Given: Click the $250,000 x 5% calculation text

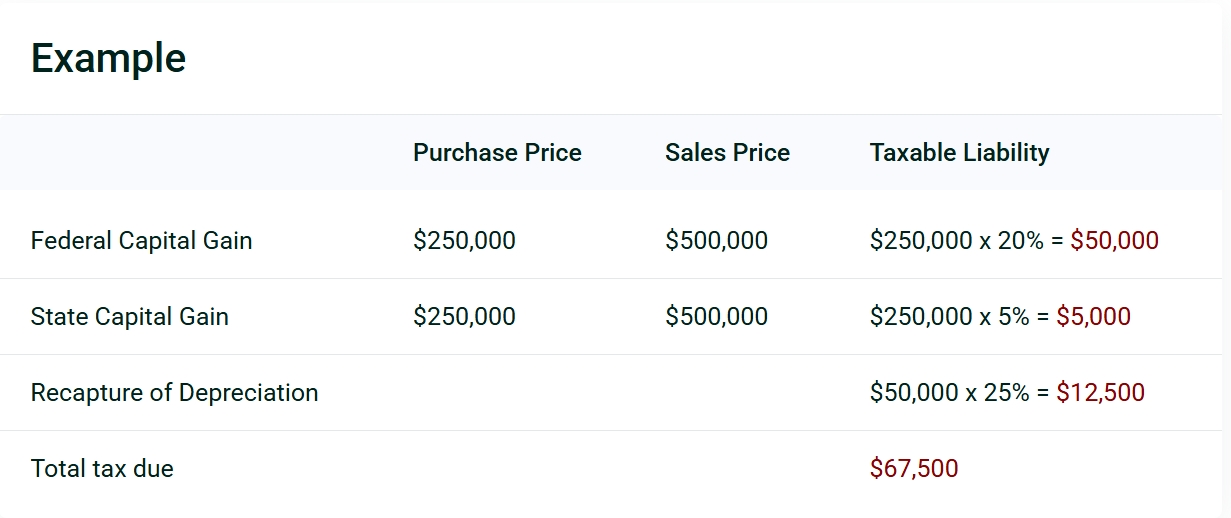Looking at the screenshot, I should click(x=948, y=317).
